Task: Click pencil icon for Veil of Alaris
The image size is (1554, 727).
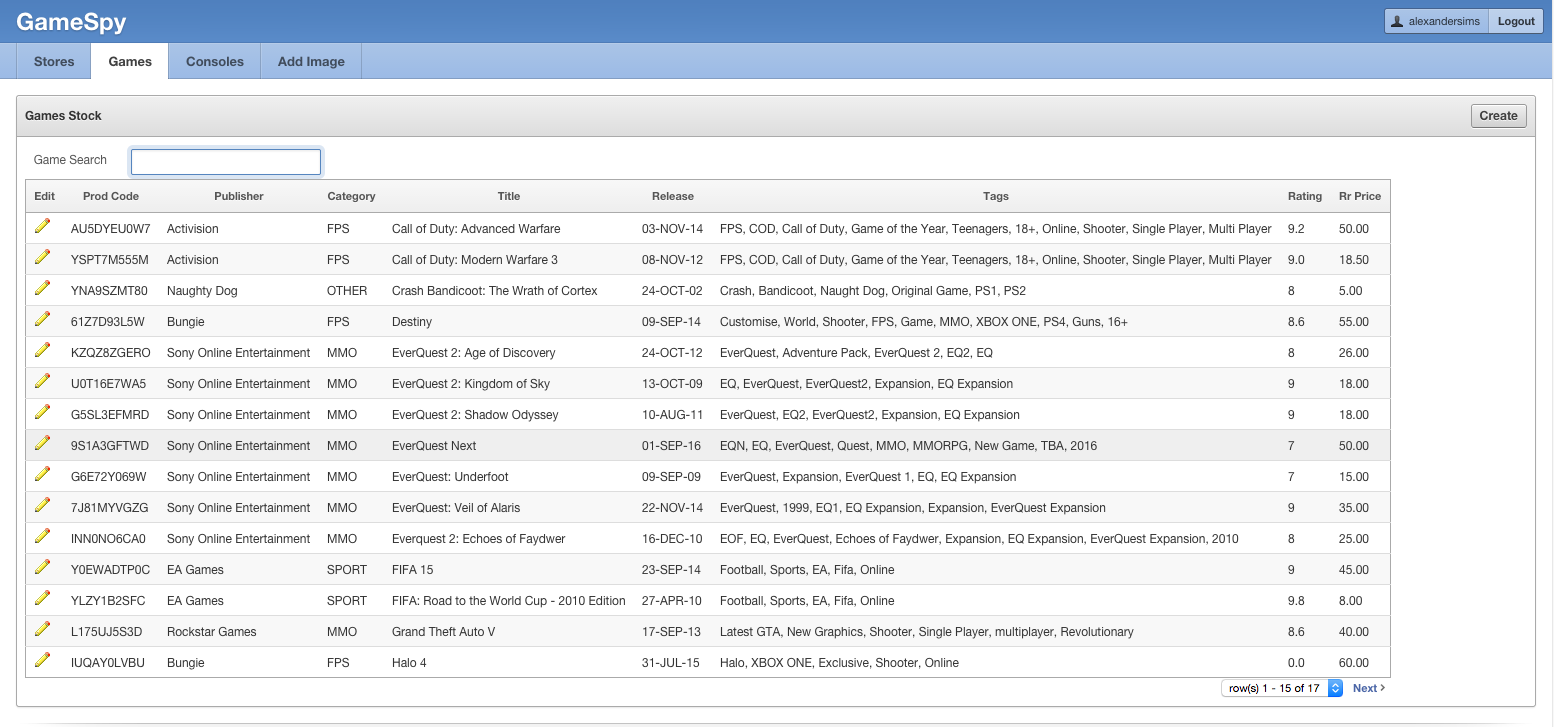Action: click(x=42, y=505)
